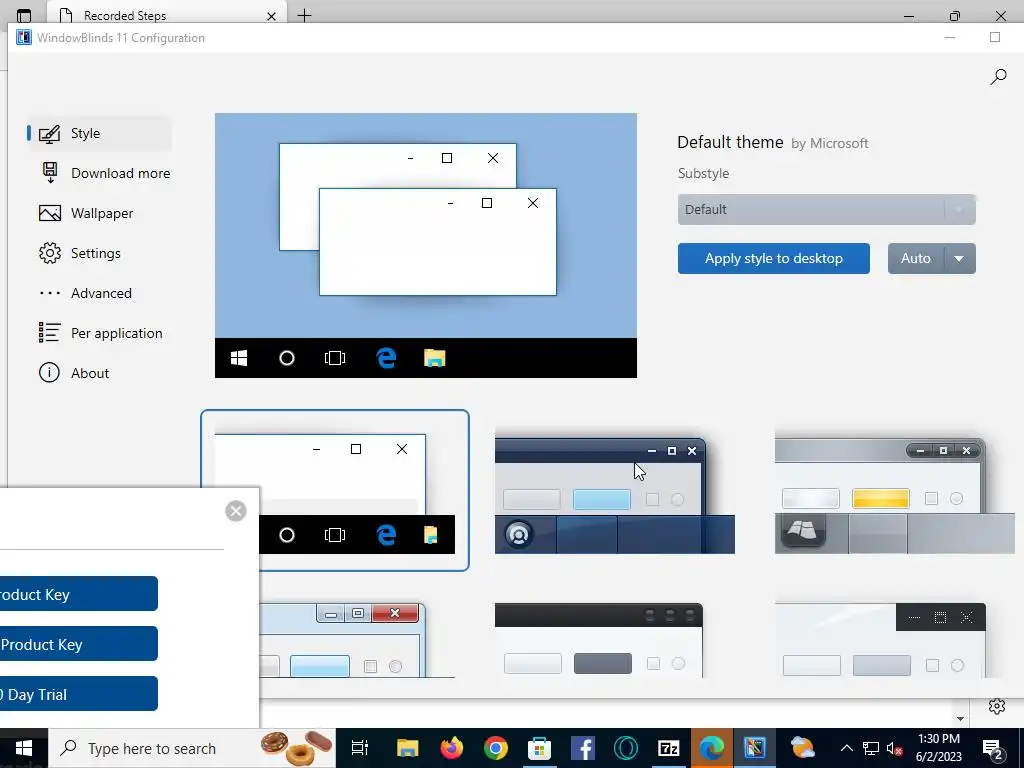Open the Advanced section
1024x768 pixels.
86,293
